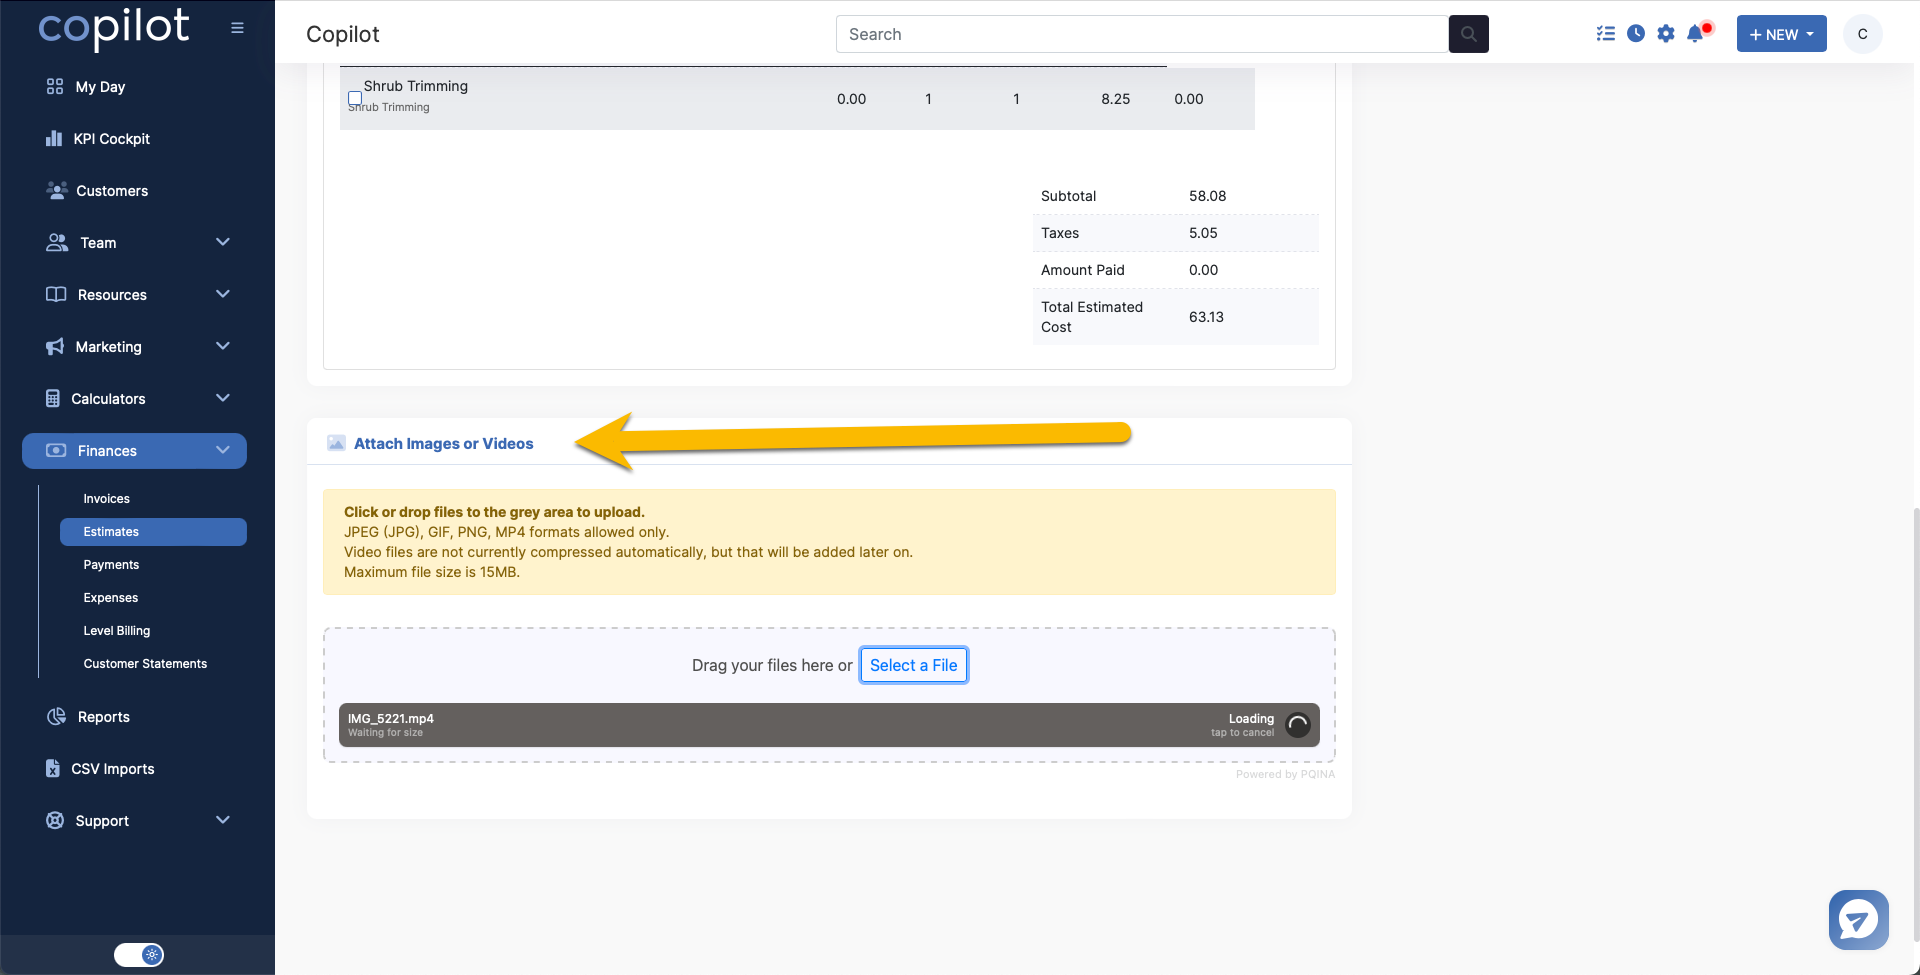Open My Day grid icon
1920x975 pixels.
coord(55,87)
